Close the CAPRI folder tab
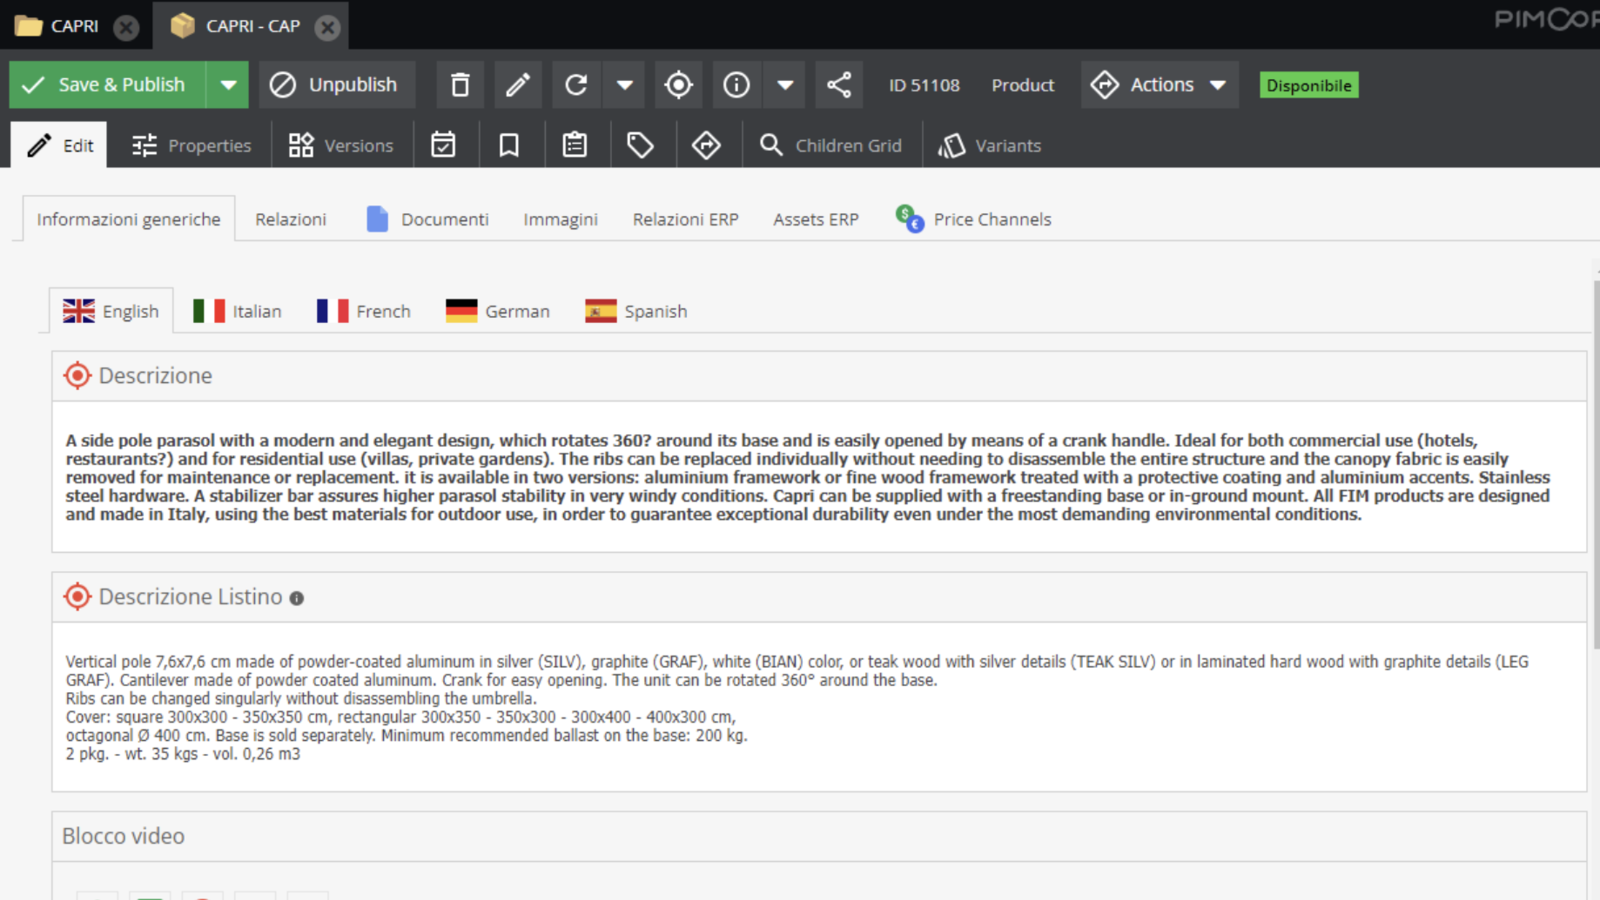Screen dimensions: 1600x900 pyautogui.click(x=126, y=27)
